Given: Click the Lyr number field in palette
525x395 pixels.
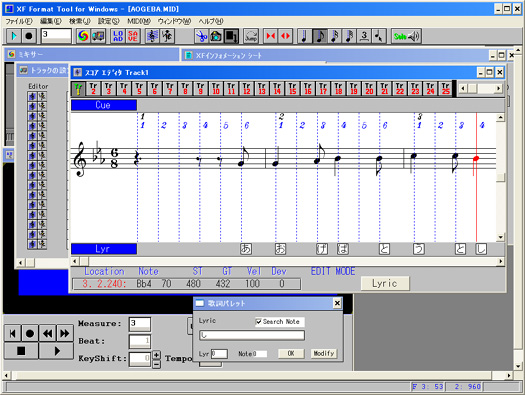Looking at the screenshot, I should pos(219,354).
